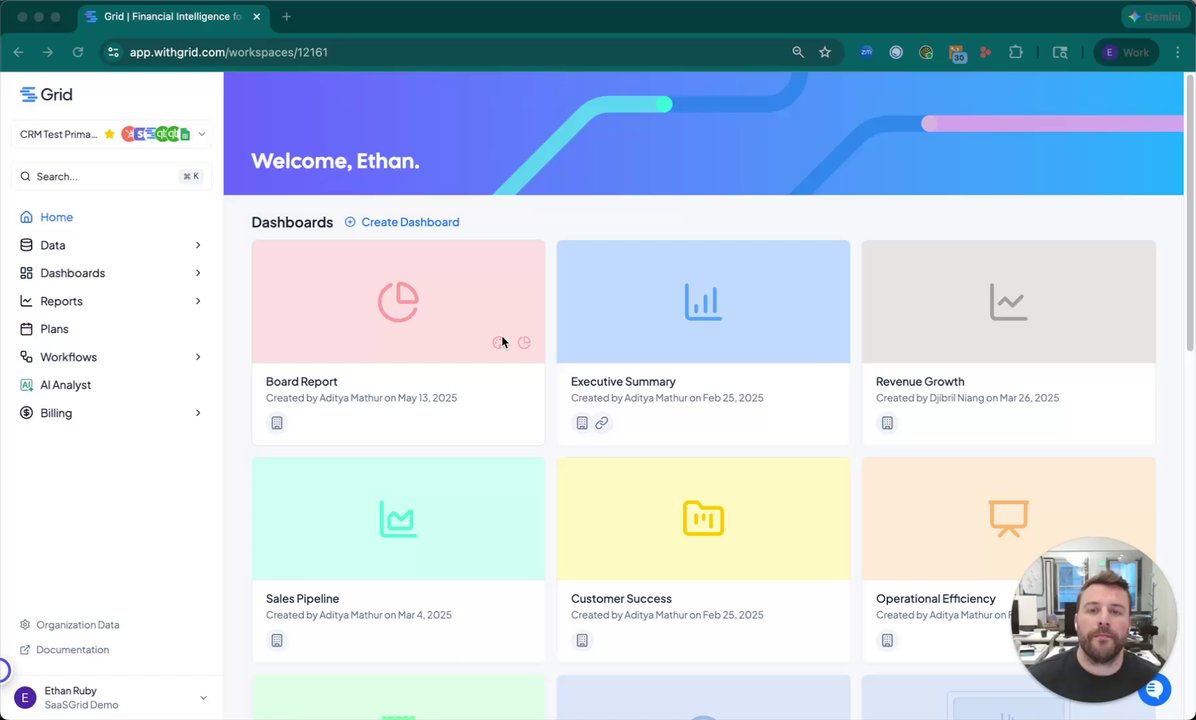The image size is (1196, 720).
Task: Click the Create Dashboard button
Action: pyautogui.click(x=402, y=222)
